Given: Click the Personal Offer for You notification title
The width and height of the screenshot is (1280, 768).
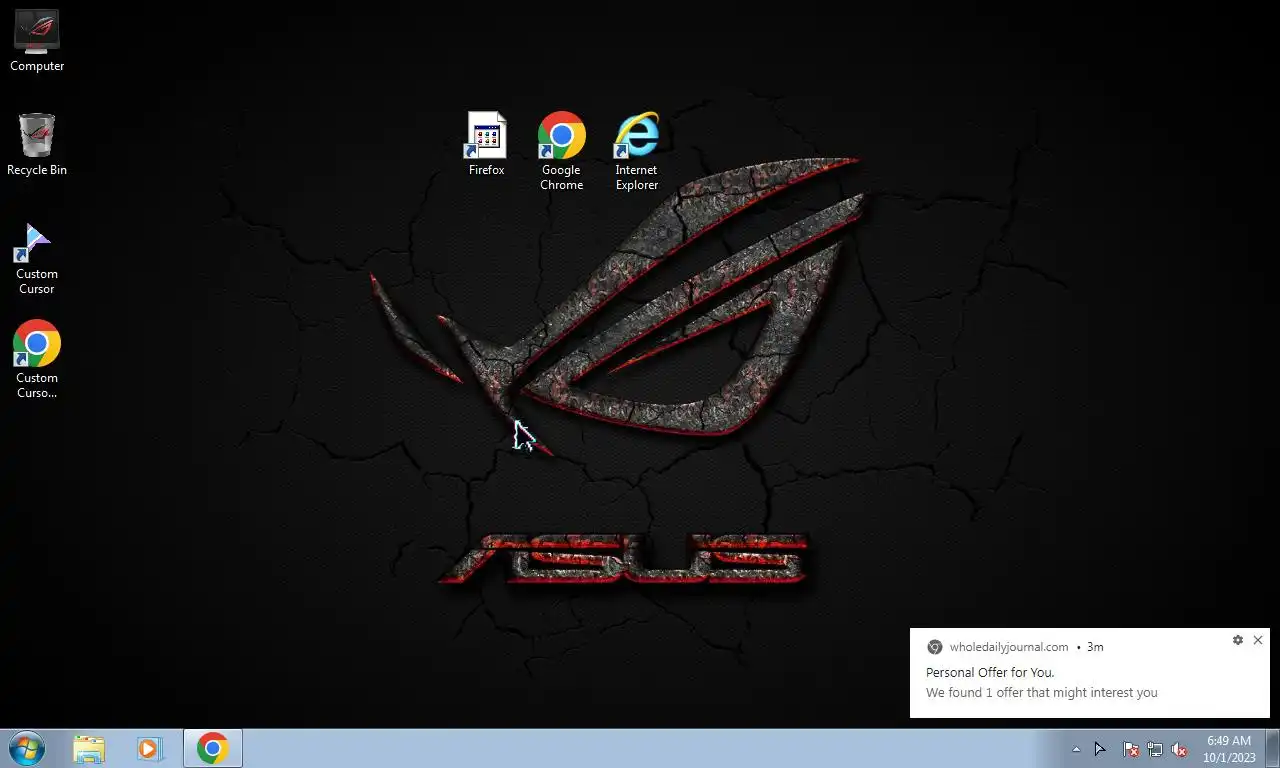Looking at the screenshot, I should (x=990, y=673).
